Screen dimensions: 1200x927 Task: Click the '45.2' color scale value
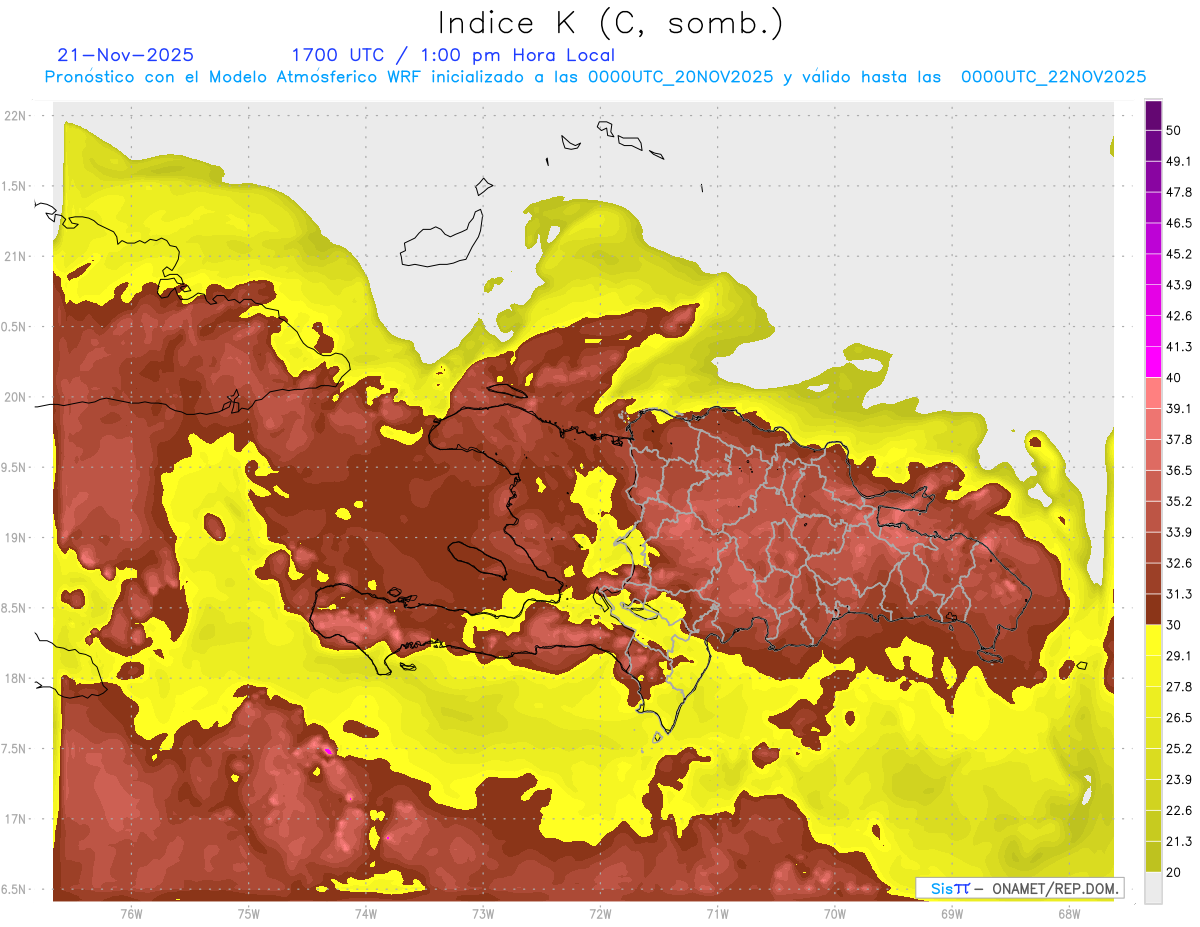click(x=1179, y=254)
